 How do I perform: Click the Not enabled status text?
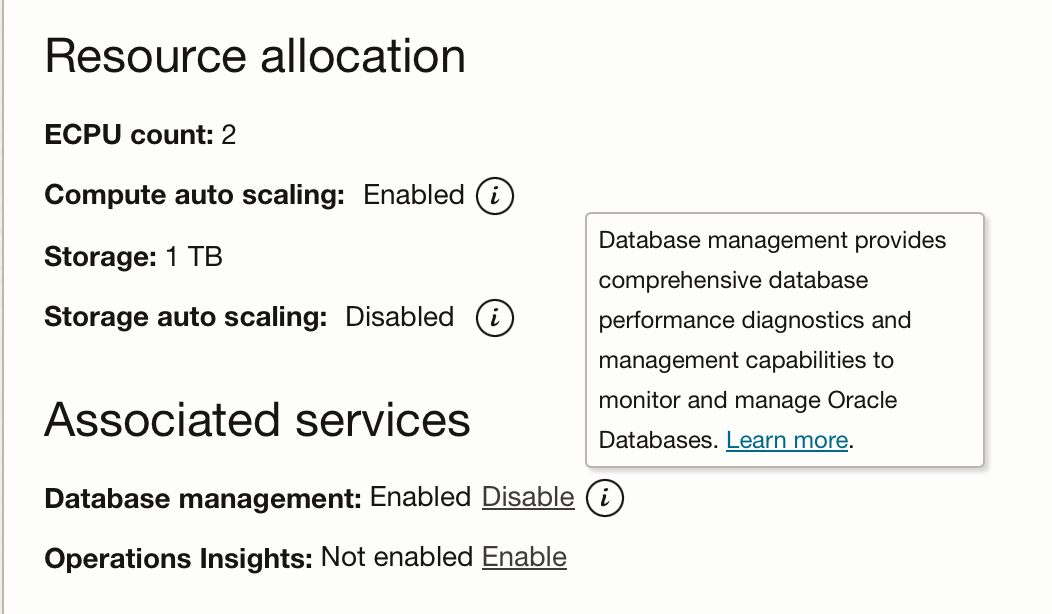click(397, 557)
